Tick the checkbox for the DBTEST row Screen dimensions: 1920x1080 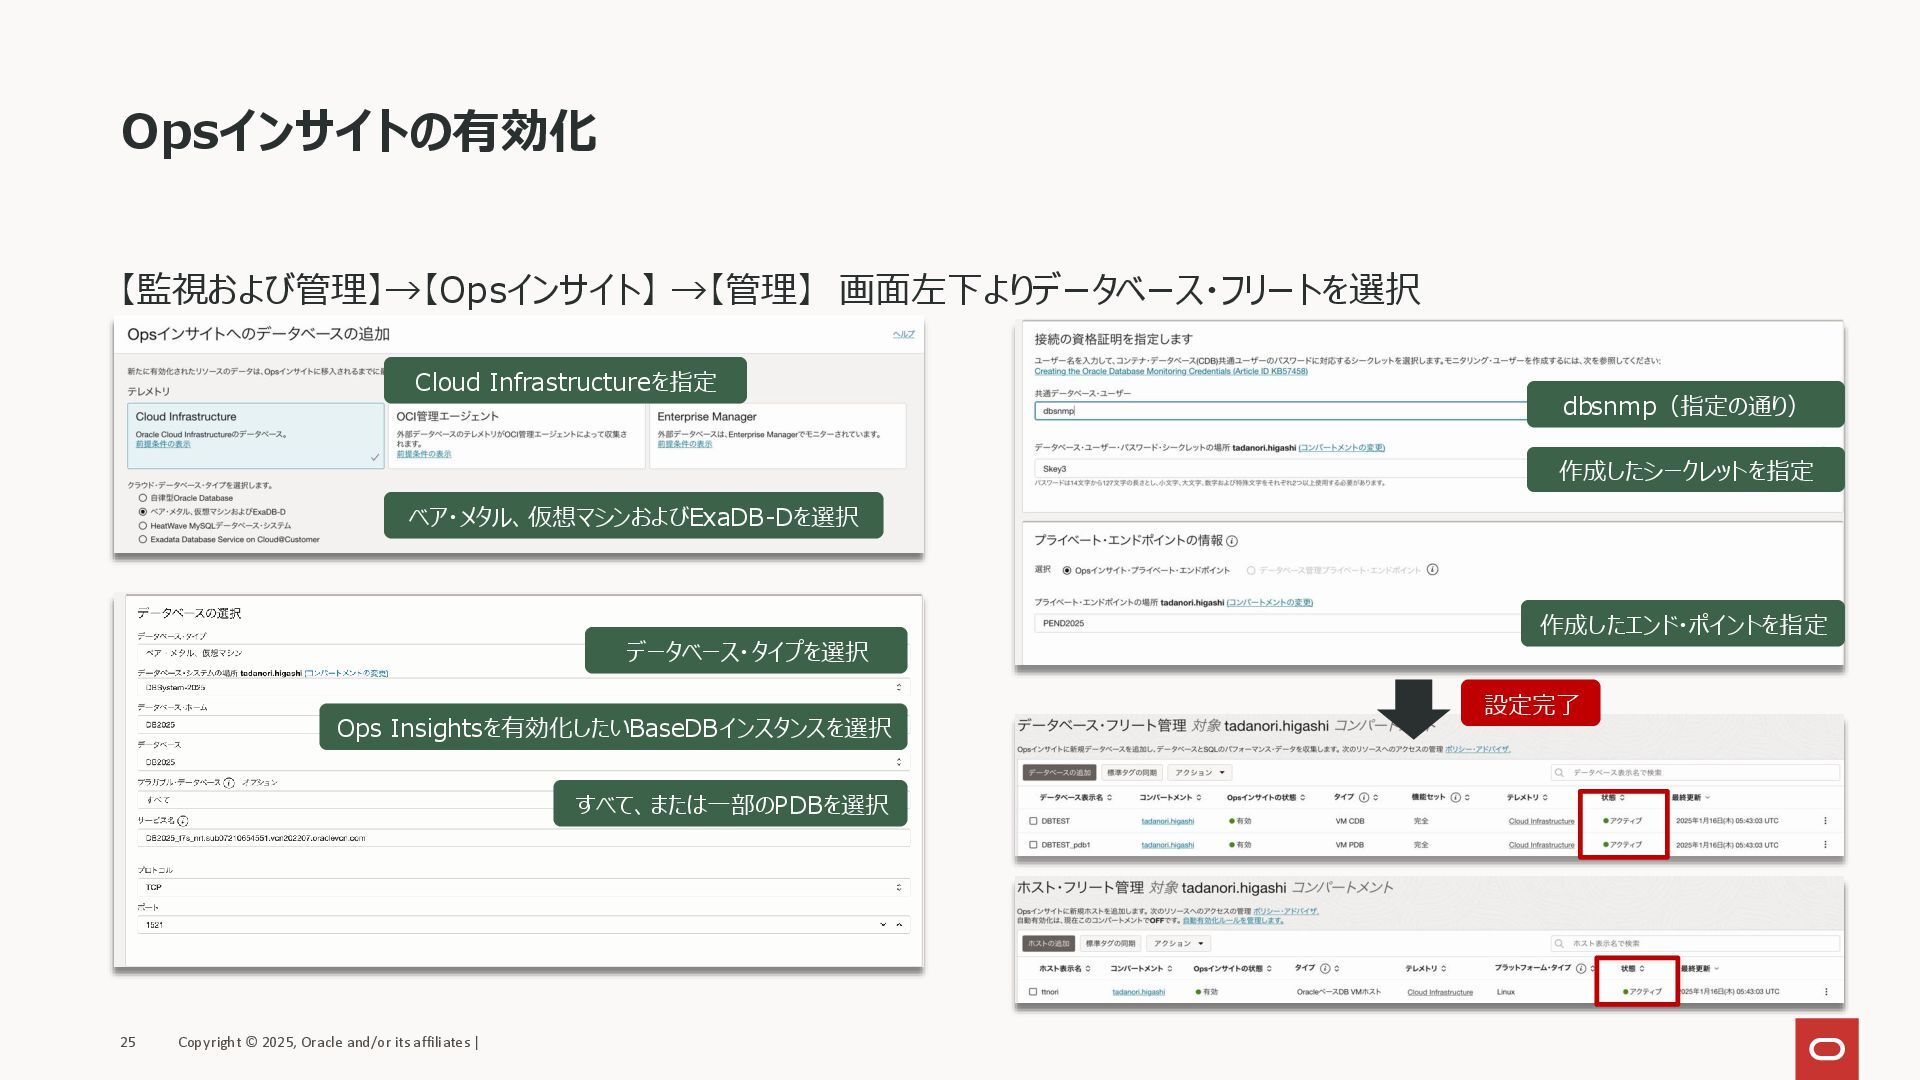[1033, 821]
